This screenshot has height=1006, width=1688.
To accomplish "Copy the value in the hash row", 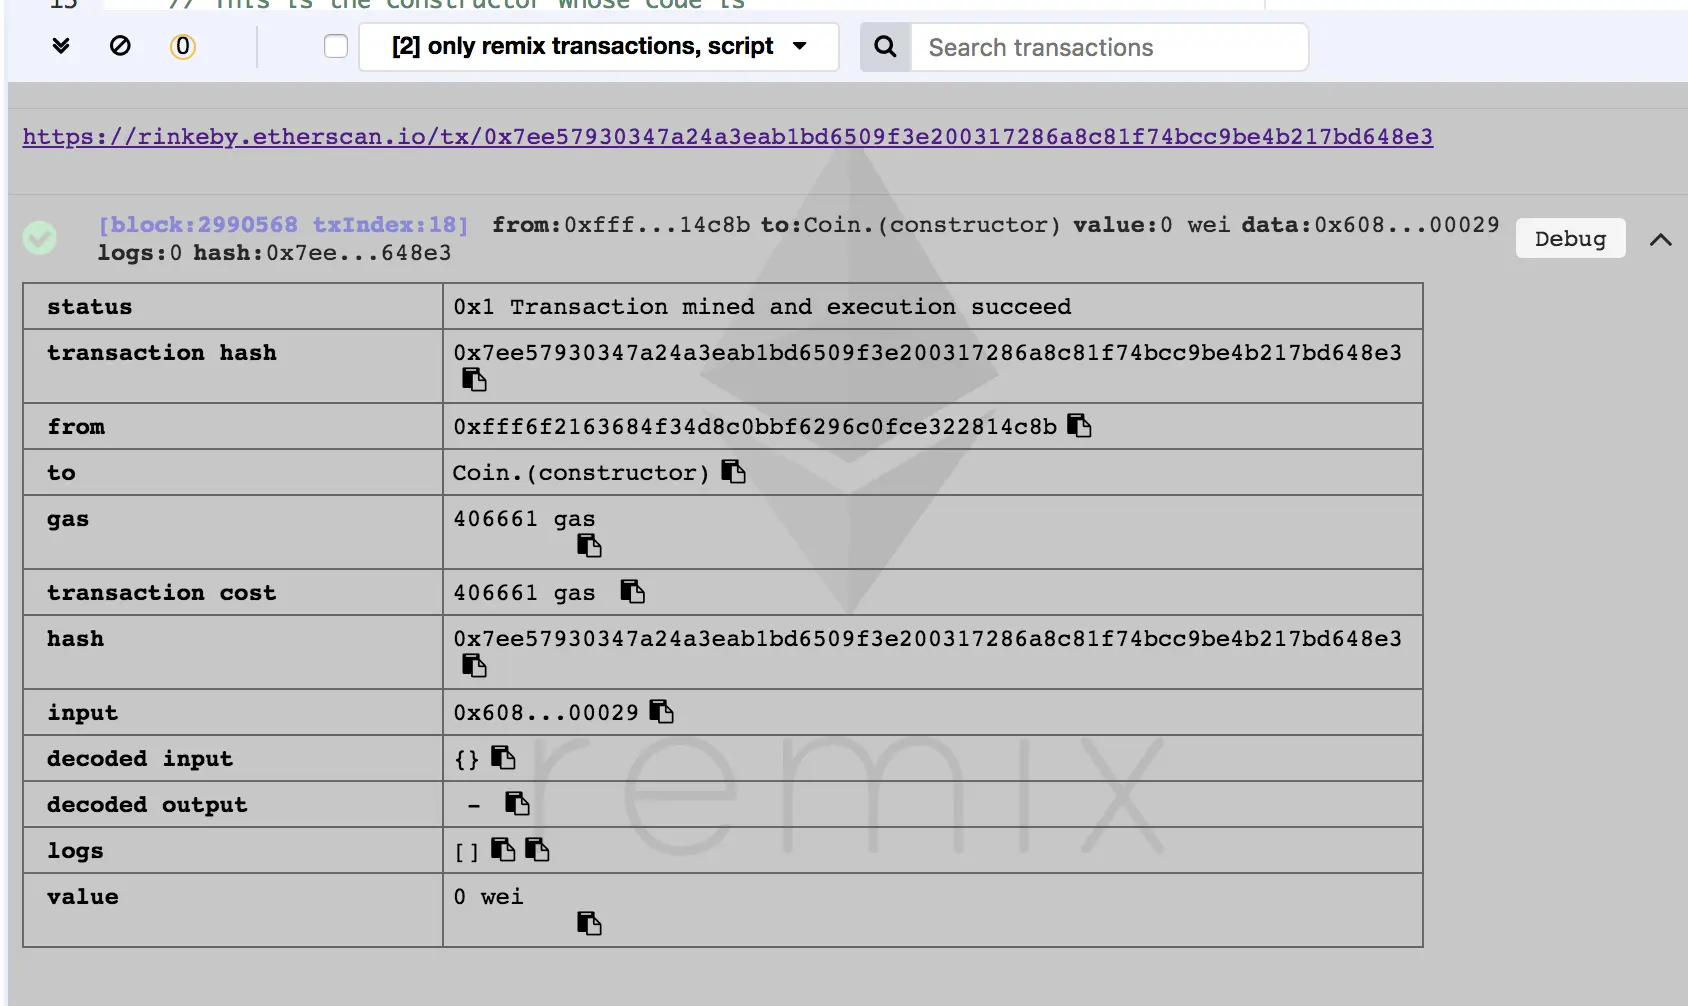I will point(474,666).
